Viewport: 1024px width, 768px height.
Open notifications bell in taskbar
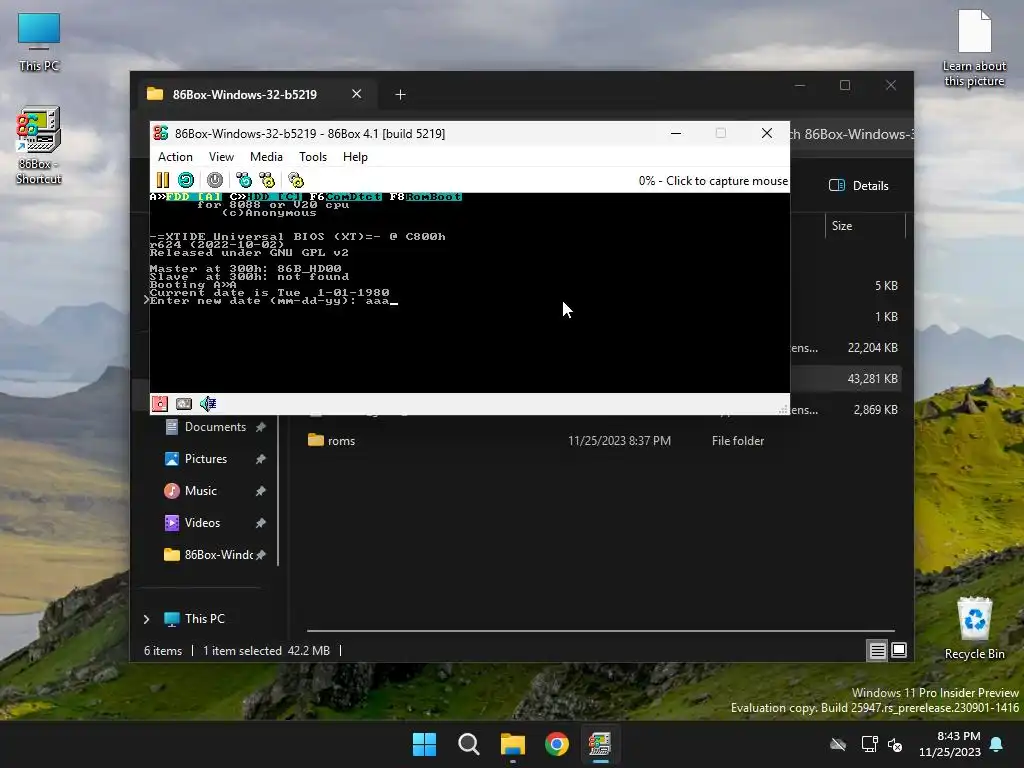[x=997, y=744]
